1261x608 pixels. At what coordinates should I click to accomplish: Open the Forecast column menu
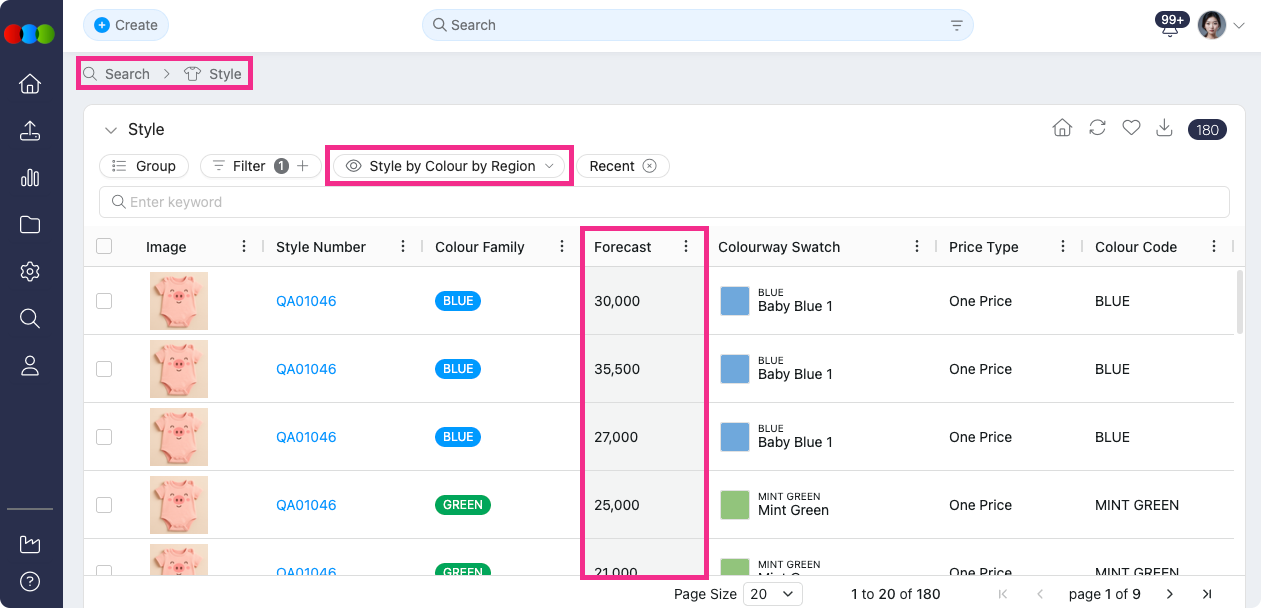(686, 247)
